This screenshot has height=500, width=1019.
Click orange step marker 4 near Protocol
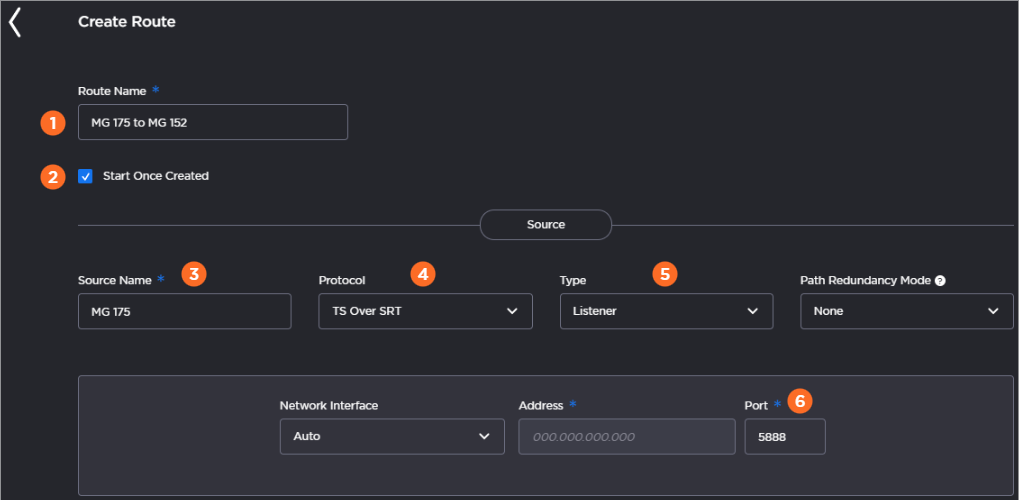pos(423,274)
